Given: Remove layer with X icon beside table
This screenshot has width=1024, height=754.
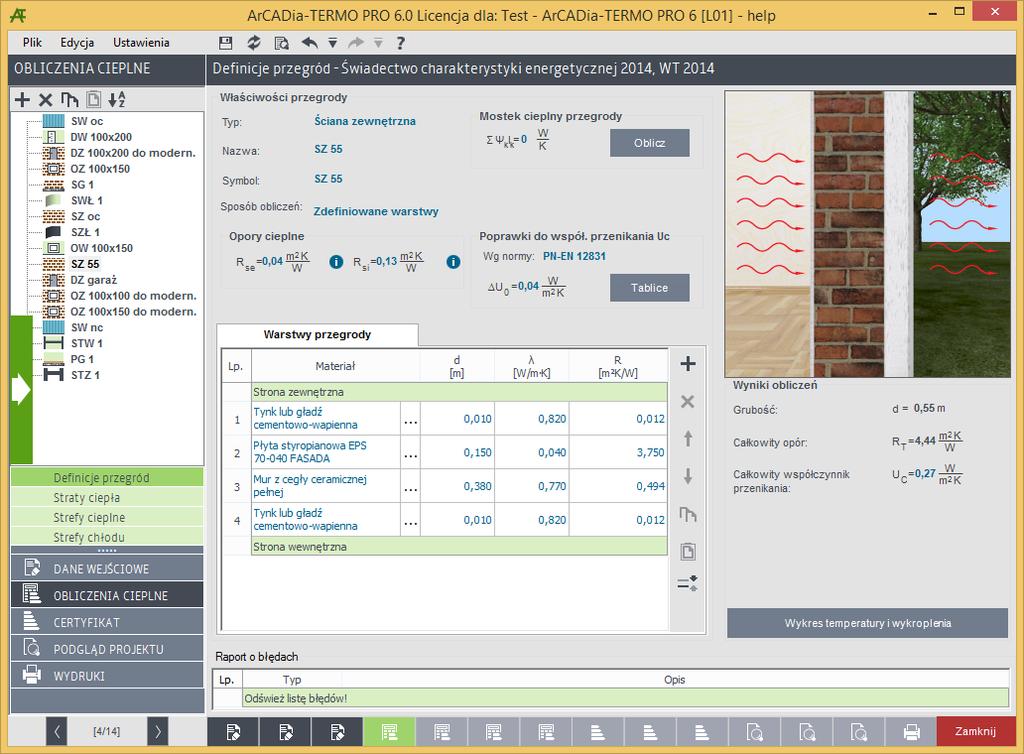Looking at the screenshot, I should pyautogui.click(x=688, y=401).
